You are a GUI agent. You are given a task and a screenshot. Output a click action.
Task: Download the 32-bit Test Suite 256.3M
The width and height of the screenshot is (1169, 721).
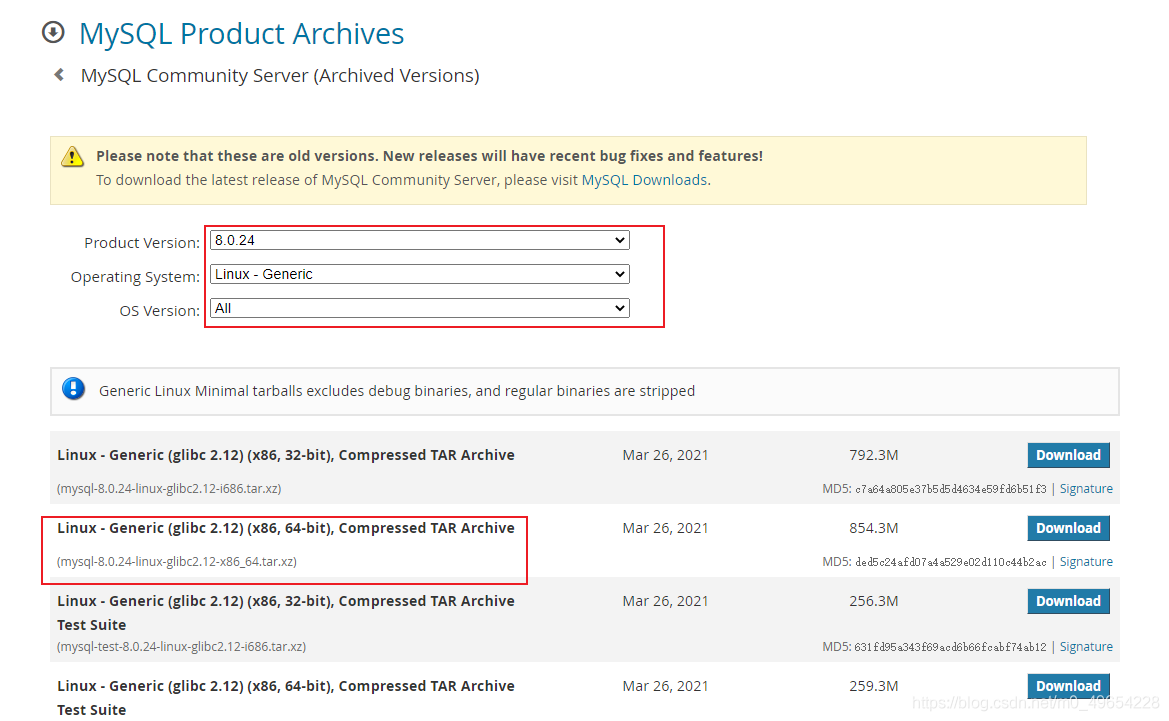click(x=1068, y=601)
